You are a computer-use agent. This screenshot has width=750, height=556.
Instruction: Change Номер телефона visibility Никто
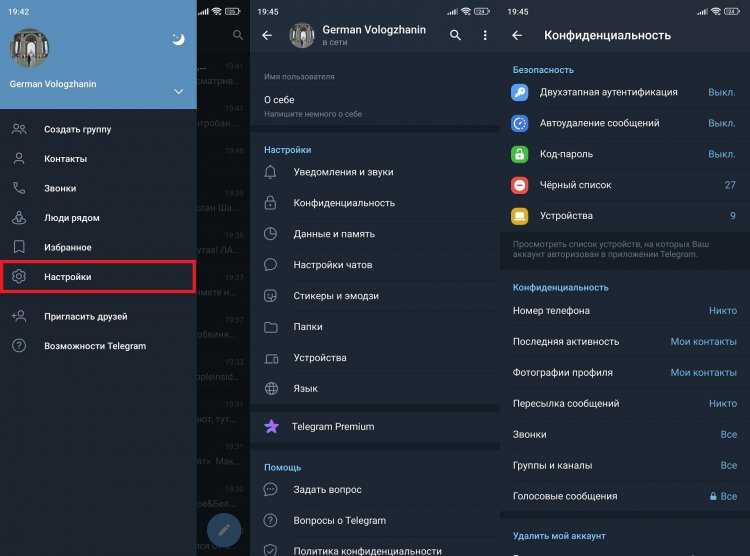625,311
